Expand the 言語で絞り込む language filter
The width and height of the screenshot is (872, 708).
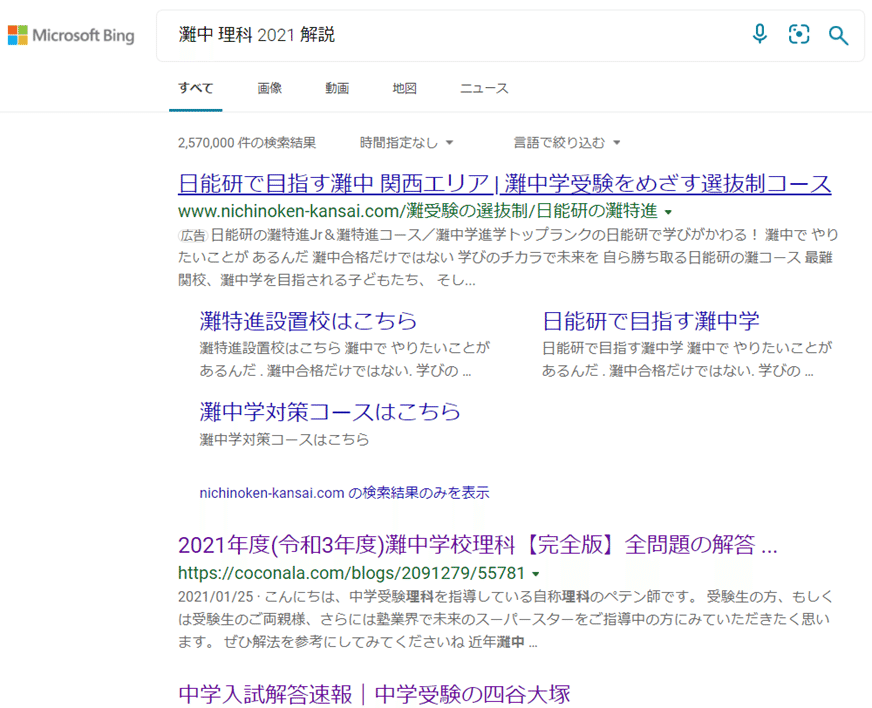pos(567,143)
